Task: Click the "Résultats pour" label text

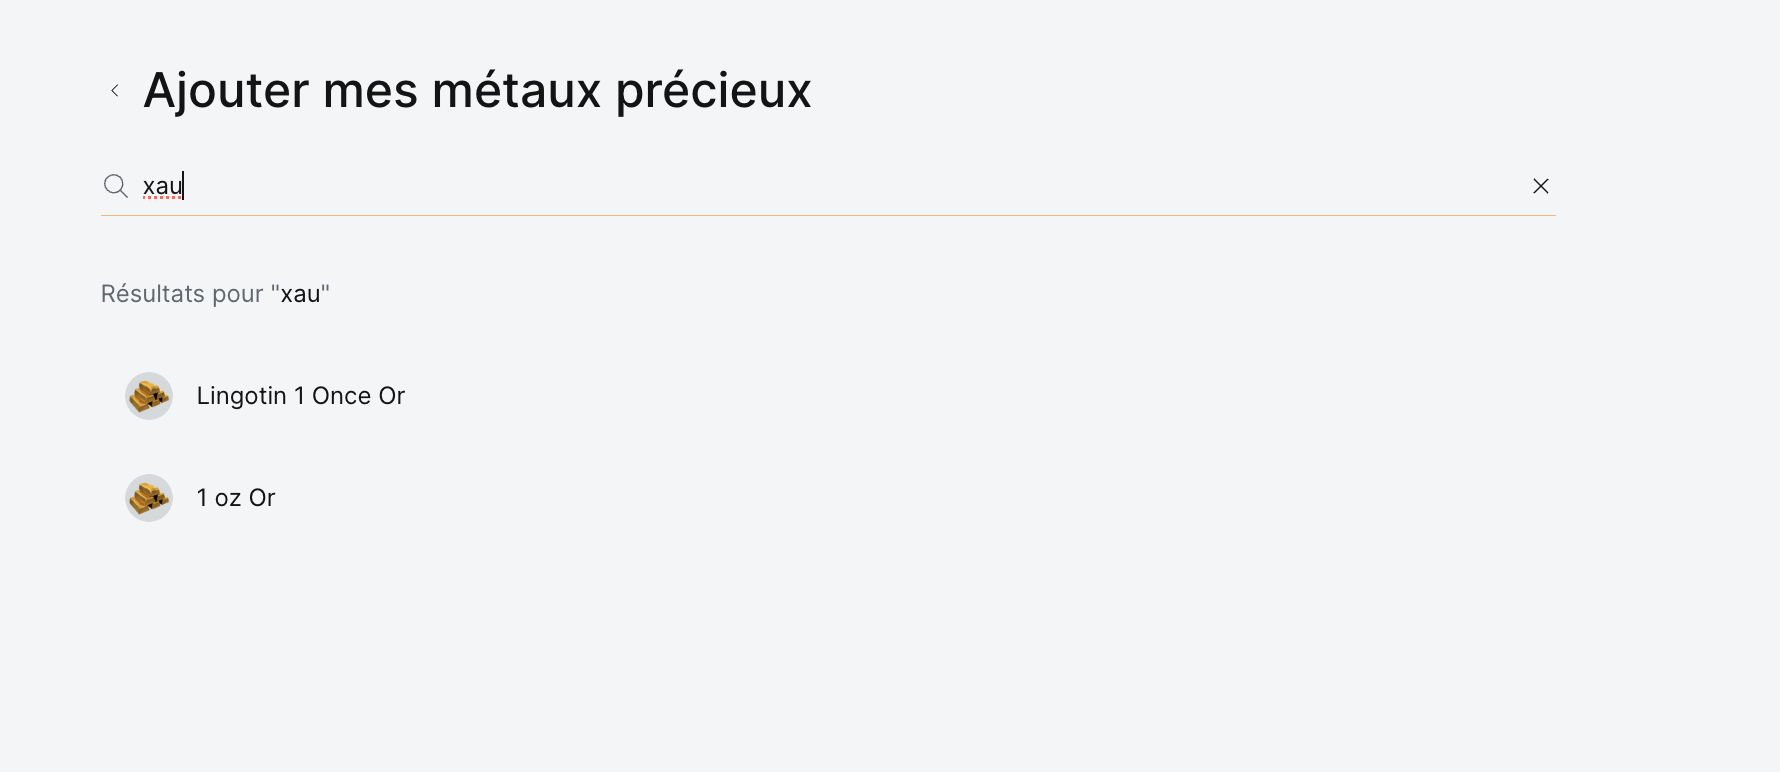Action: click(x=182, y=294)
